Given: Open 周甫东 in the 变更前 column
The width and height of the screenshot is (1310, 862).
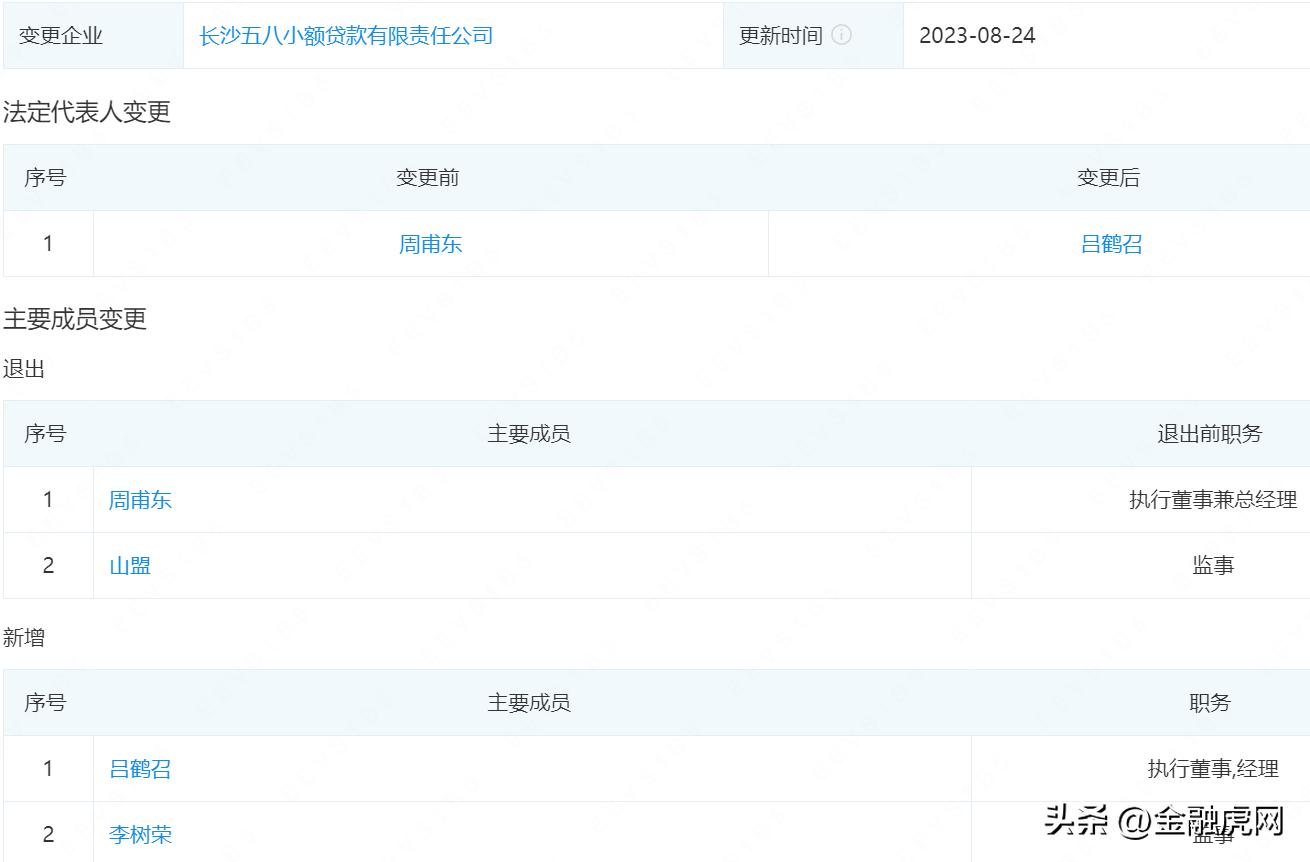Looking at the screenshot, I should coord(430,244).
